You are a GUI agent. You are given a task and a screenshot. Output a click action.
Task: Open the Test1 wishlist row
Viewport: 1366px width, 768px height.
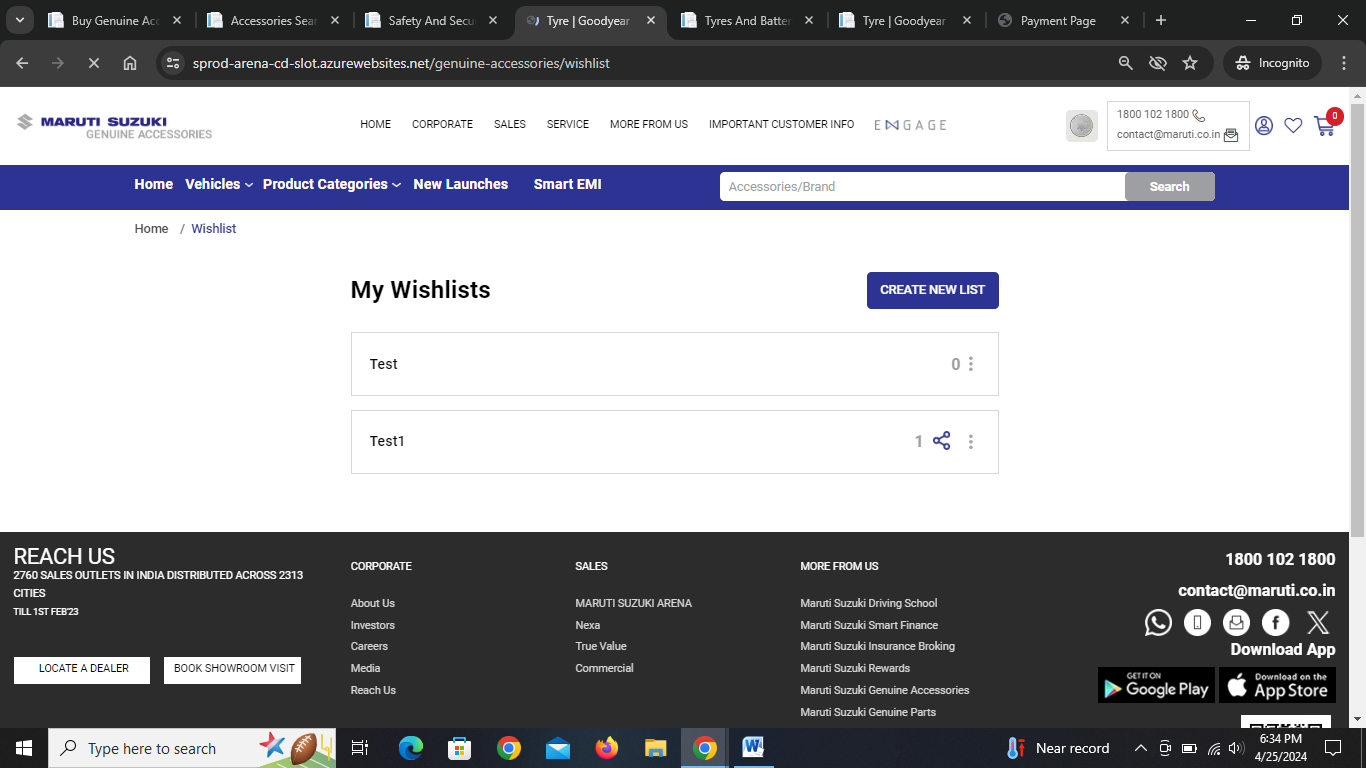[675, 442]
